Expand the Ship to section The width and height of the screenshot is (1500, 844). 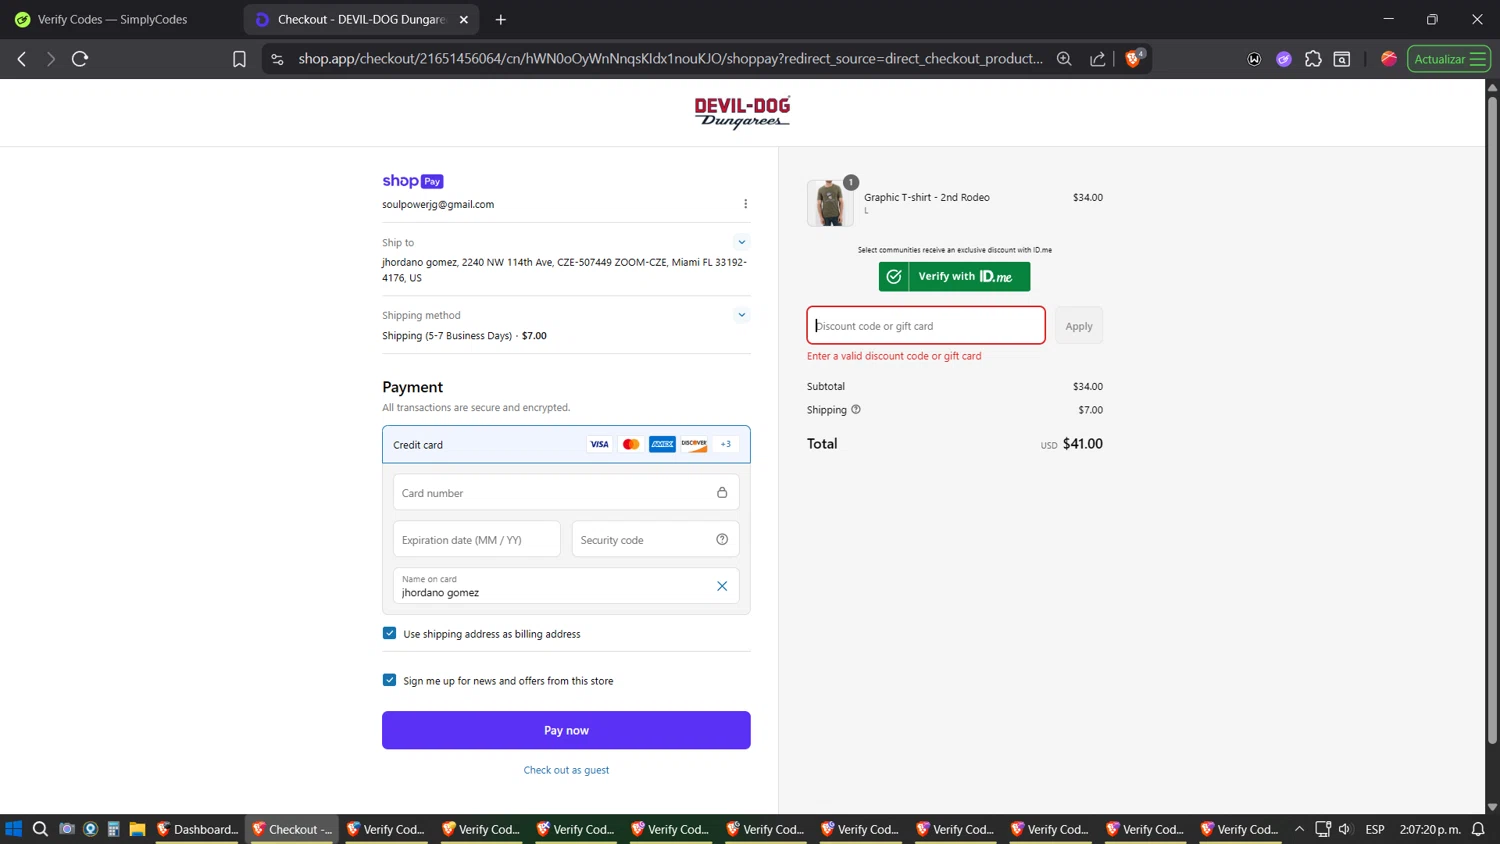coord(741,242)
